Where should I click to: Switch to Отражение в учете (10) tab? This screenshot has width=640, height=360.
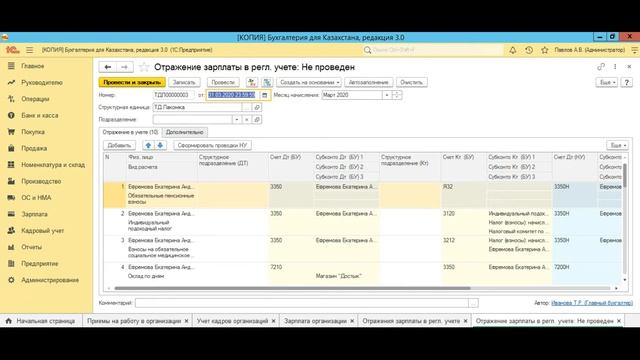pos(130,132)
